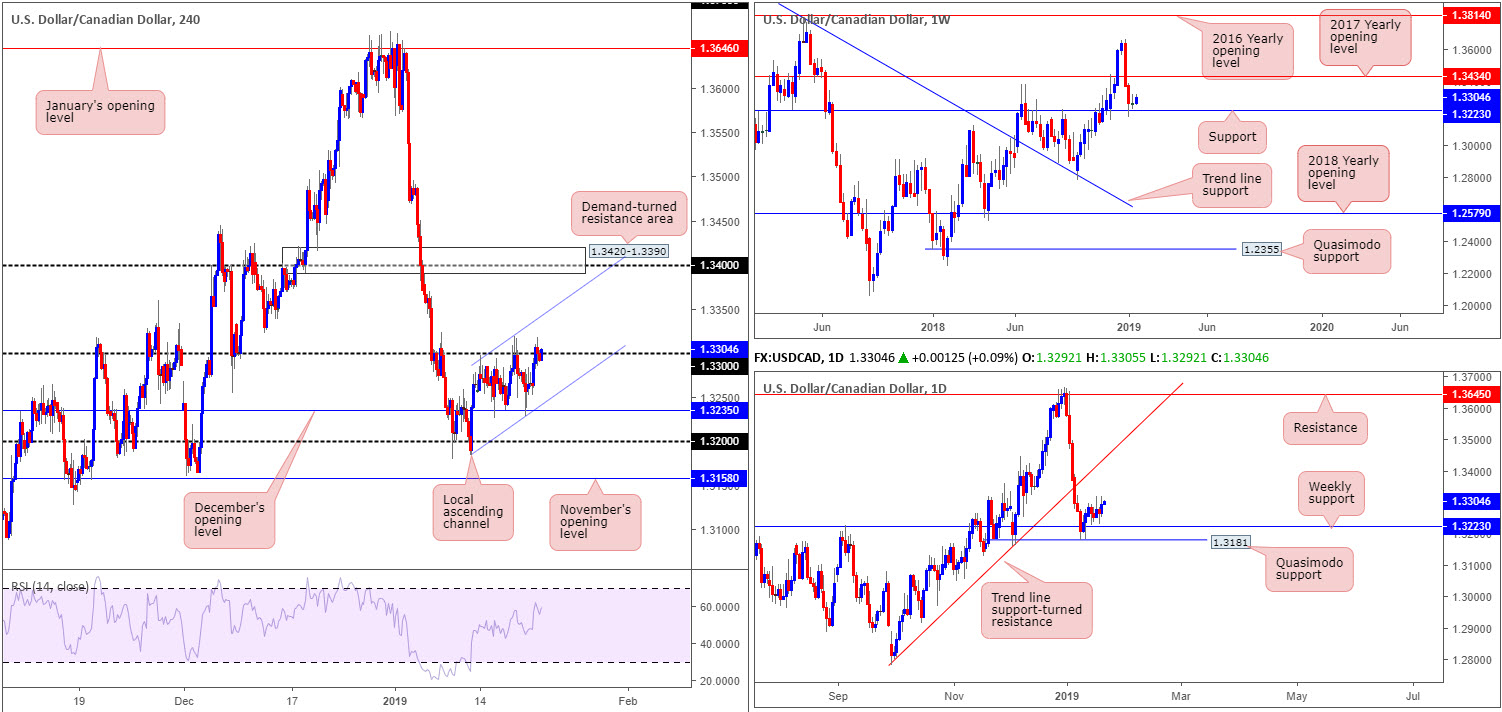Screen dimensions: 1502x712
Task: Click the 1.34000 black price label
Action: 719,265
